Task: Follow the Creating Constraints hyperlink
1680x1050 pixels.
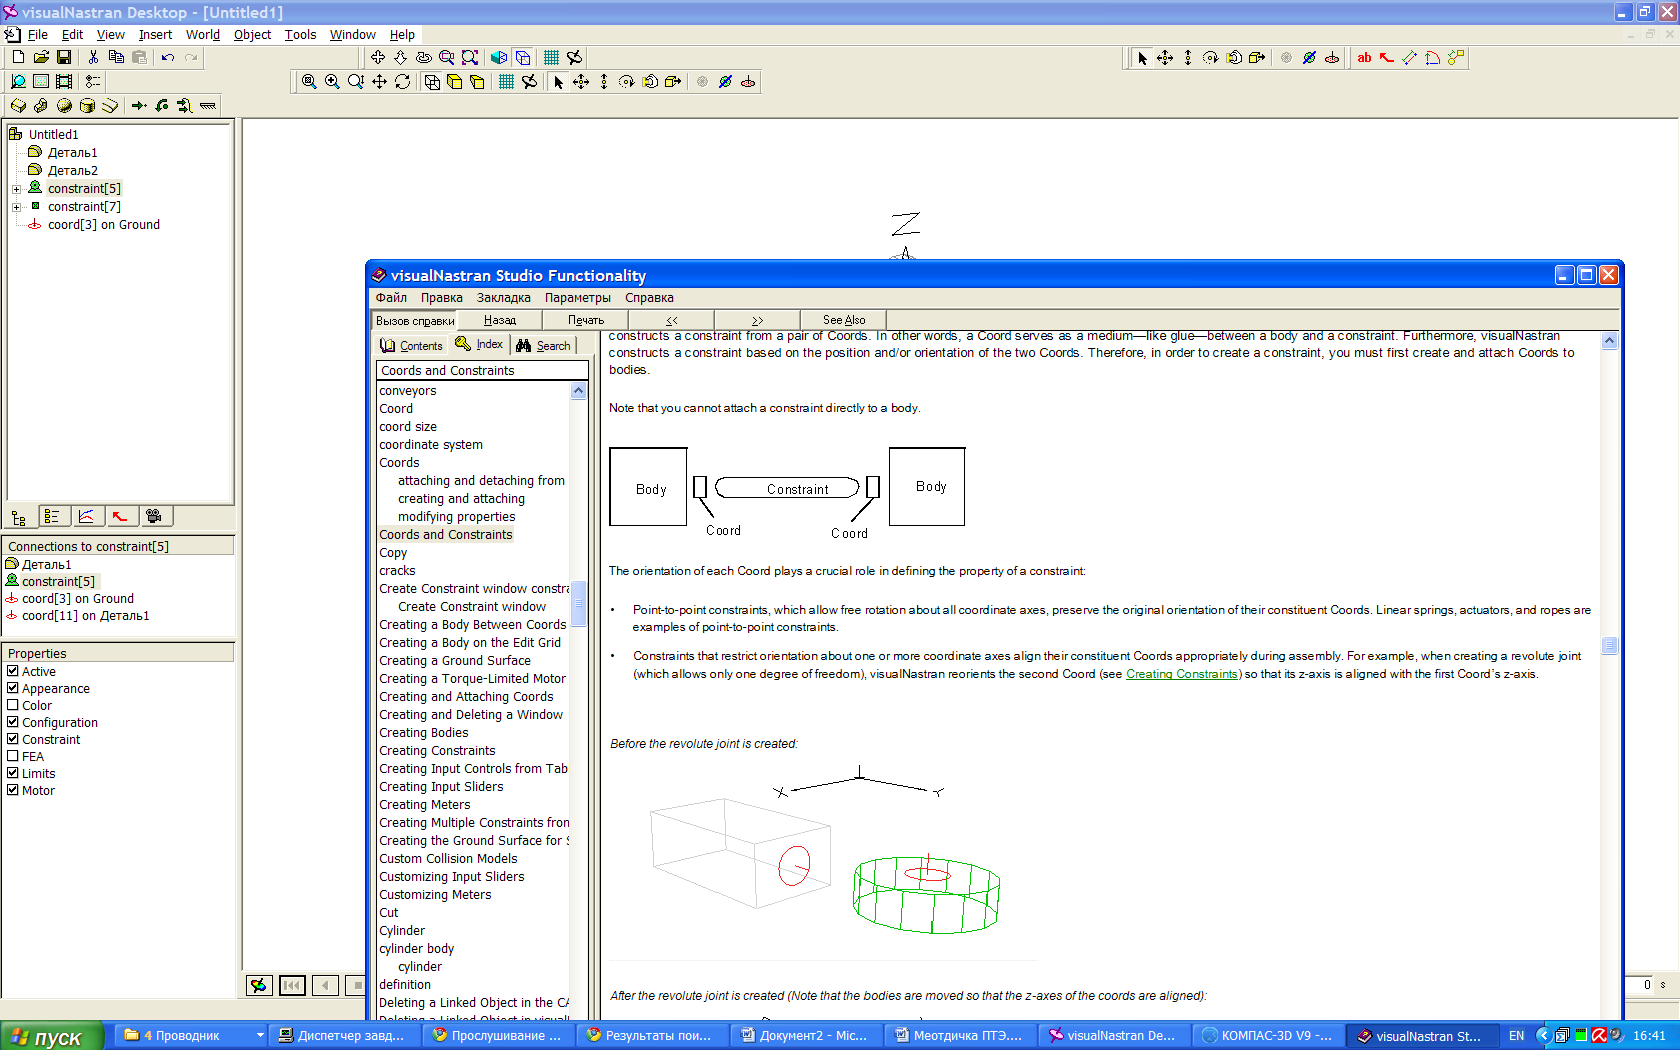Action: (x=1182, y=674)
